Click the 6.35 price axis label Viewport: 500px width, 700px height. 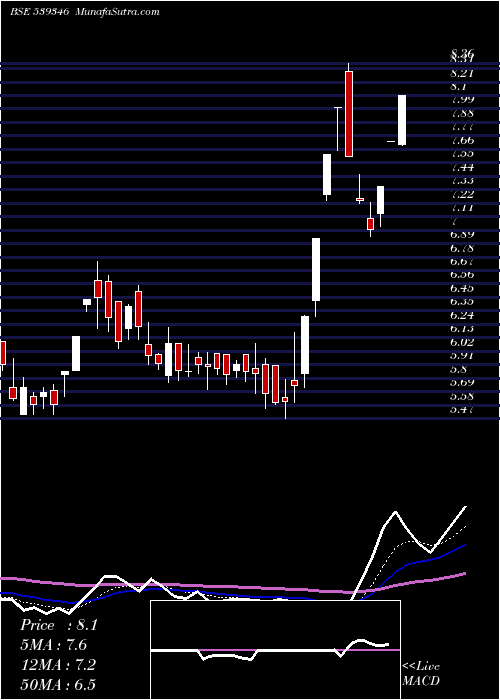coord(462,302)
